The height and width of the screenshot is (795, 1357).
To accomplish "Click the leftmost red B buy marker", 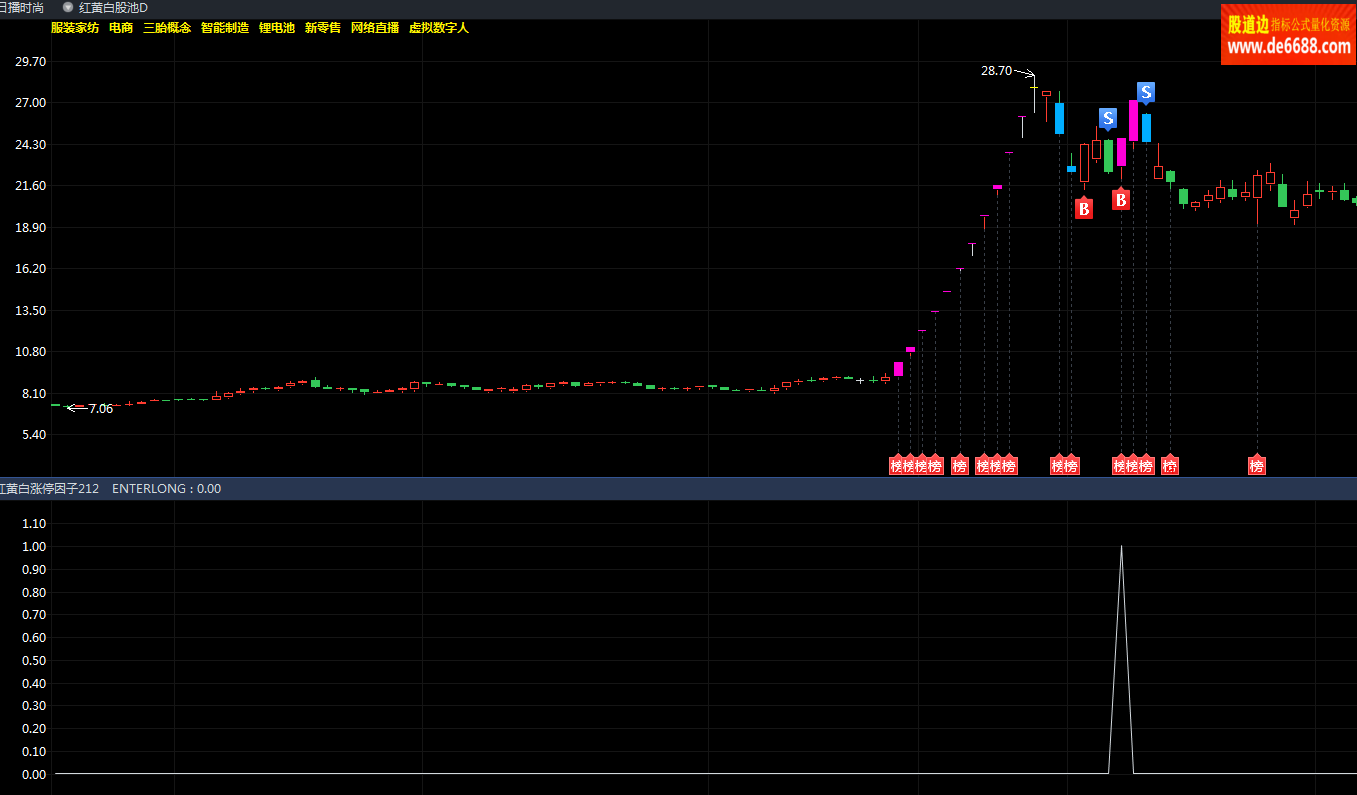I will [1084, 208].
